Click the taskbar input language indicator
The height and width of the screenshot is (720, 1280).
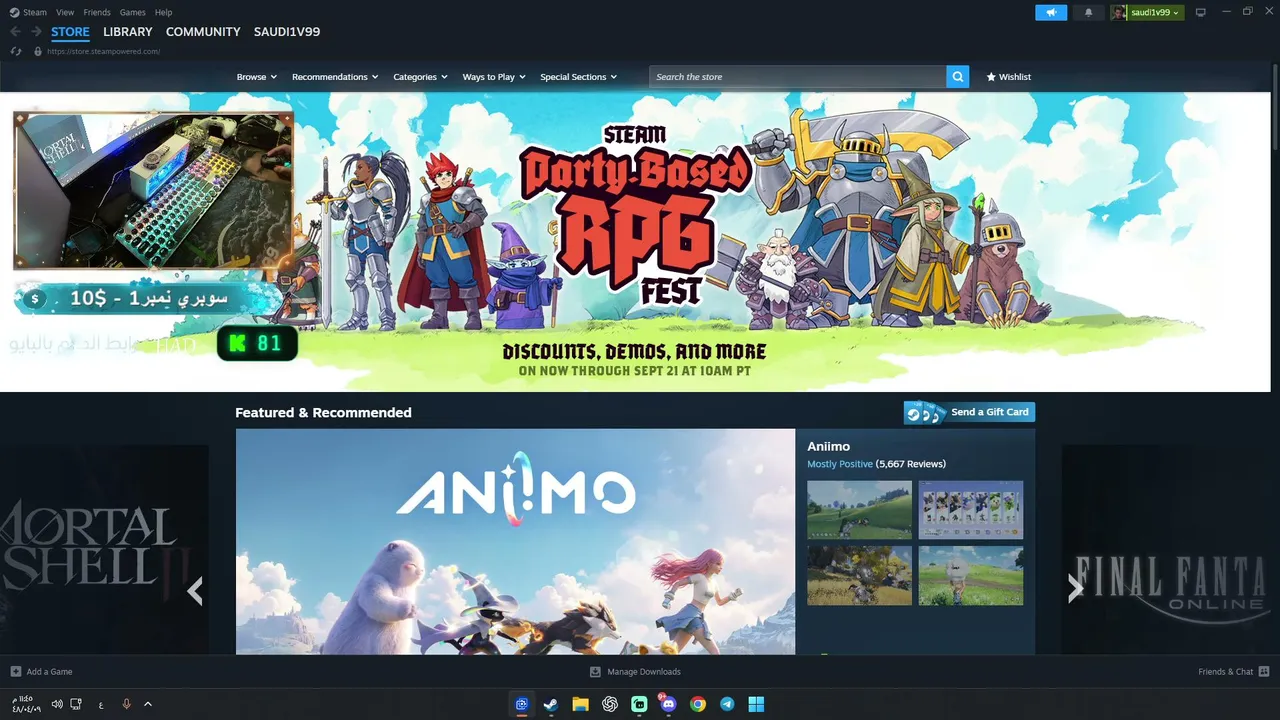(x=101, y=704)
